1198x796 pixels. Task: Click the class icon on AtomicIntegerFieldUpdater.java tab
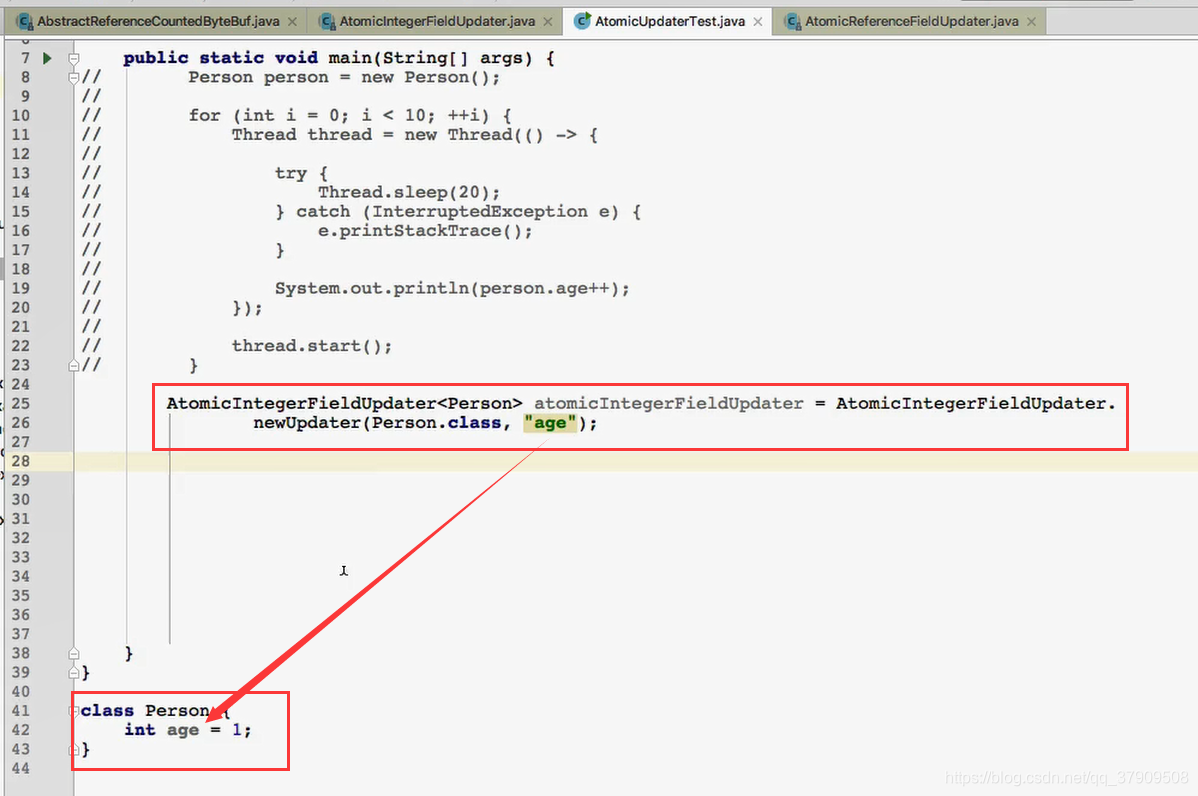pos(326,18)
